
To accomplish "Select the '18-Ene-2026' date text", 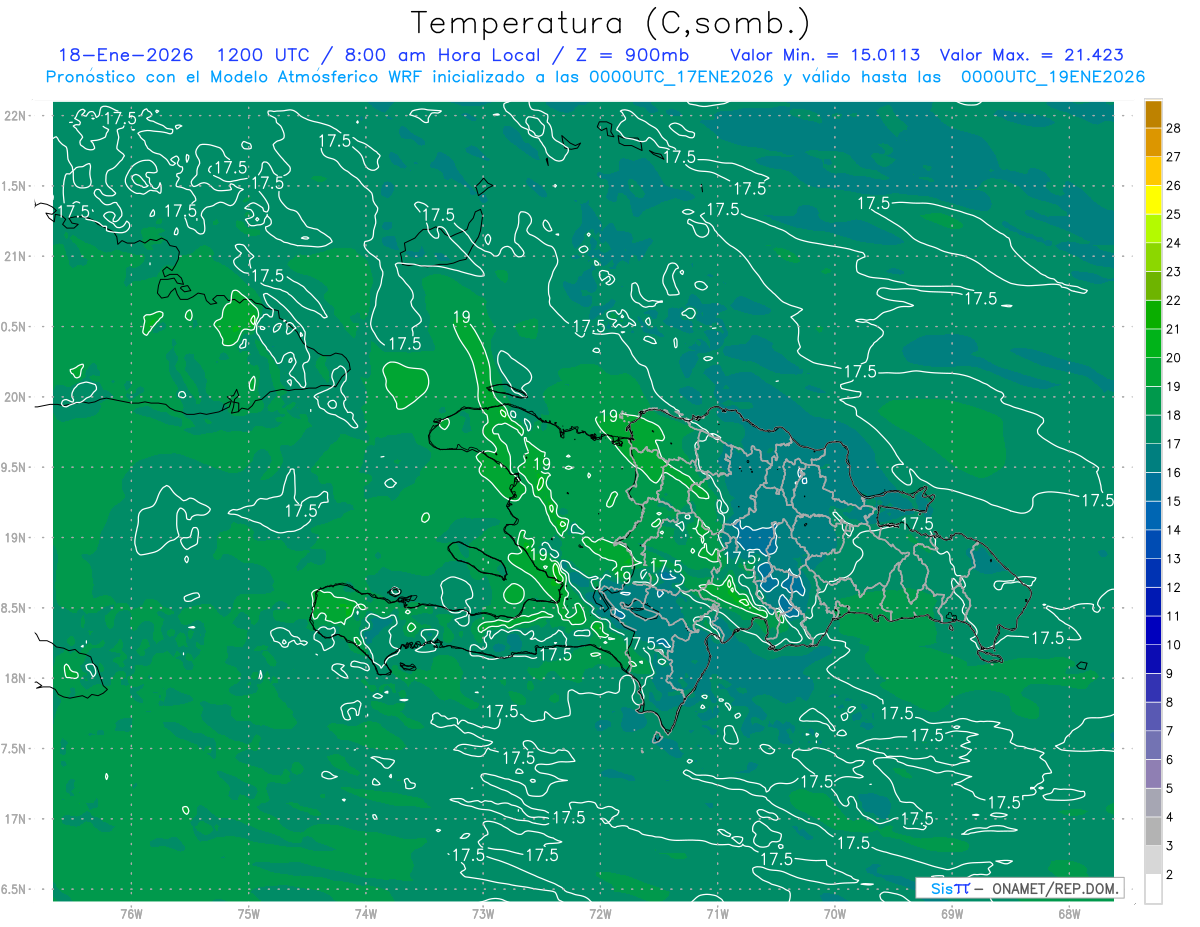I will click(x=126, y=55).
